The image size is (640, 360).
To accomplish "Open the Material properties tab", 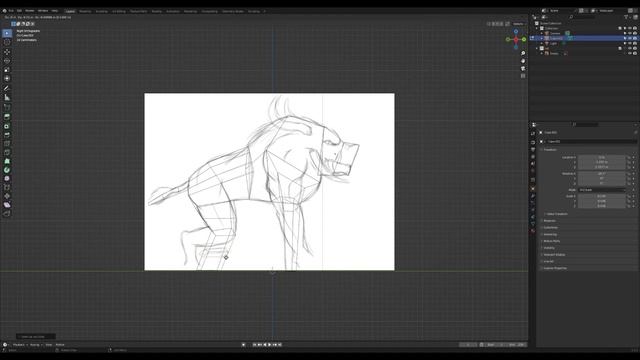I will tap(533, 231).
